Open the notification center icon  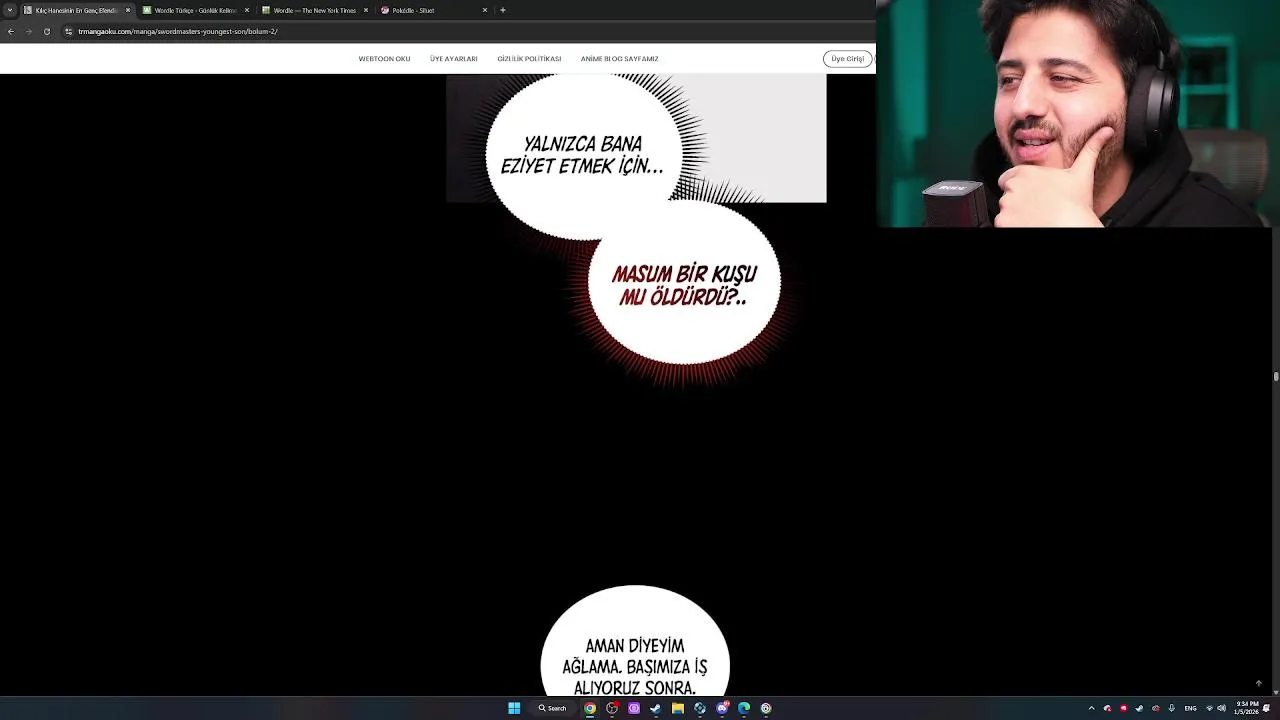click(1267, 708)
